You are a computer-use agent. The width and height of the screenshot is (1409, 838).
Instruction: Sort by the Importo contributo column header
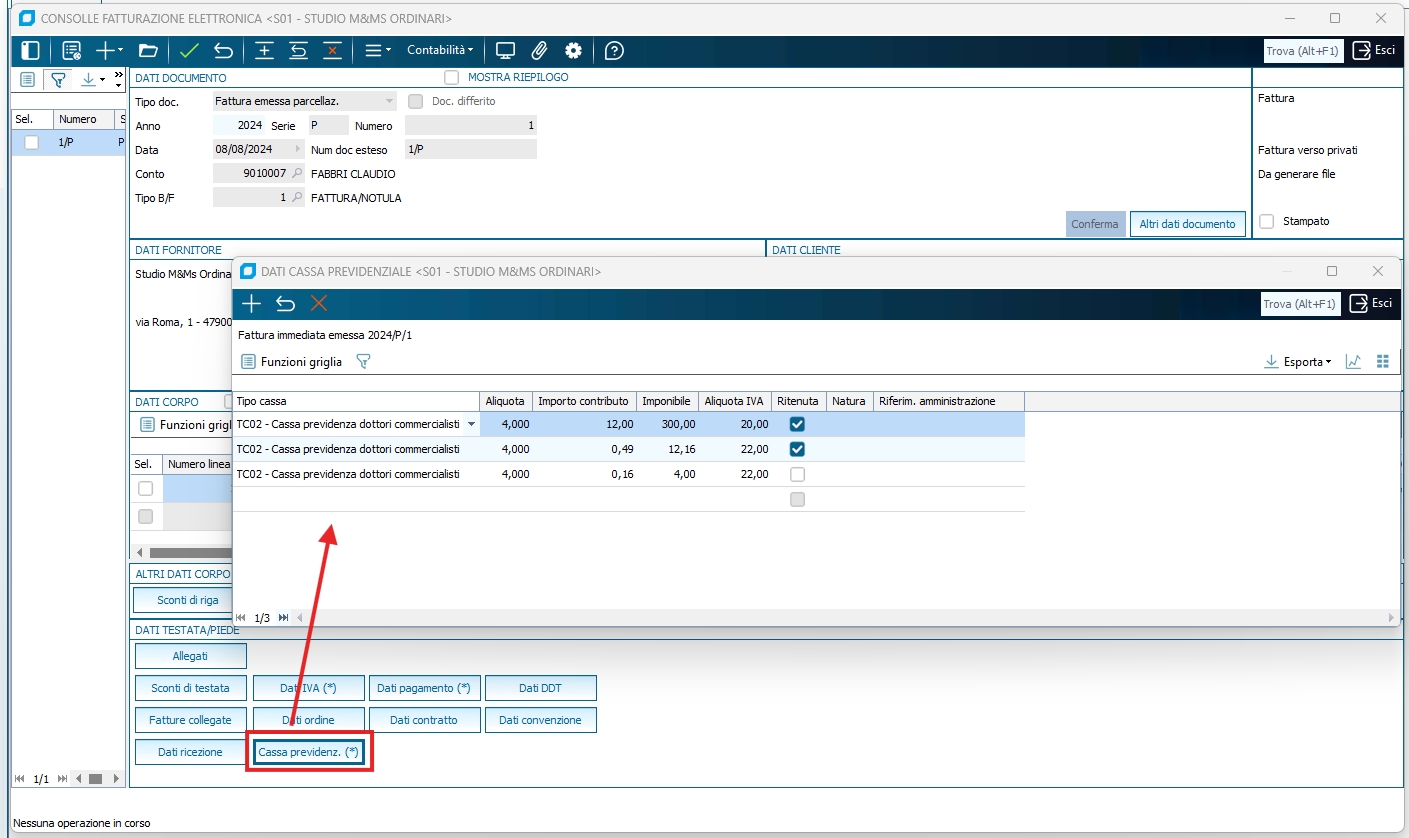point(584,401)
